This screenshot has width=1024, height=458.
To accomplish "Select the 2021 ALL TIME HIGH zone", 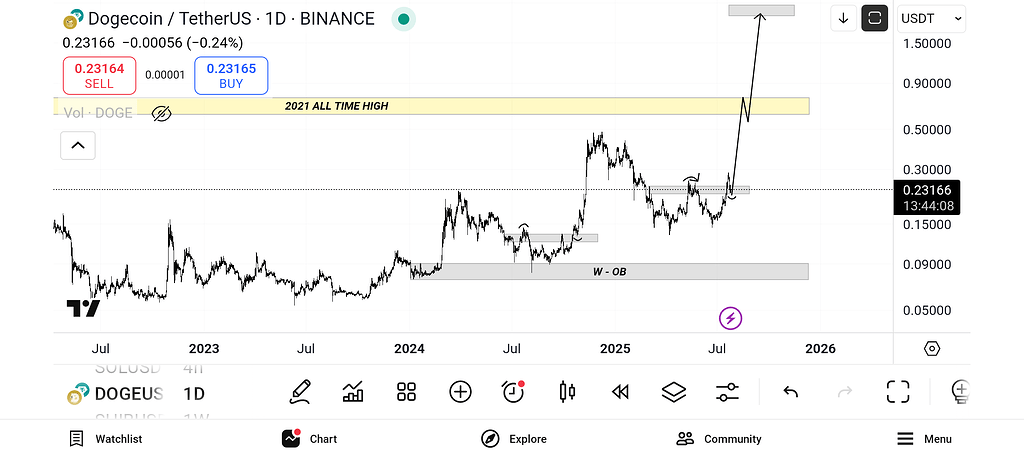I will pyautogui.click(x=431, y=106).
